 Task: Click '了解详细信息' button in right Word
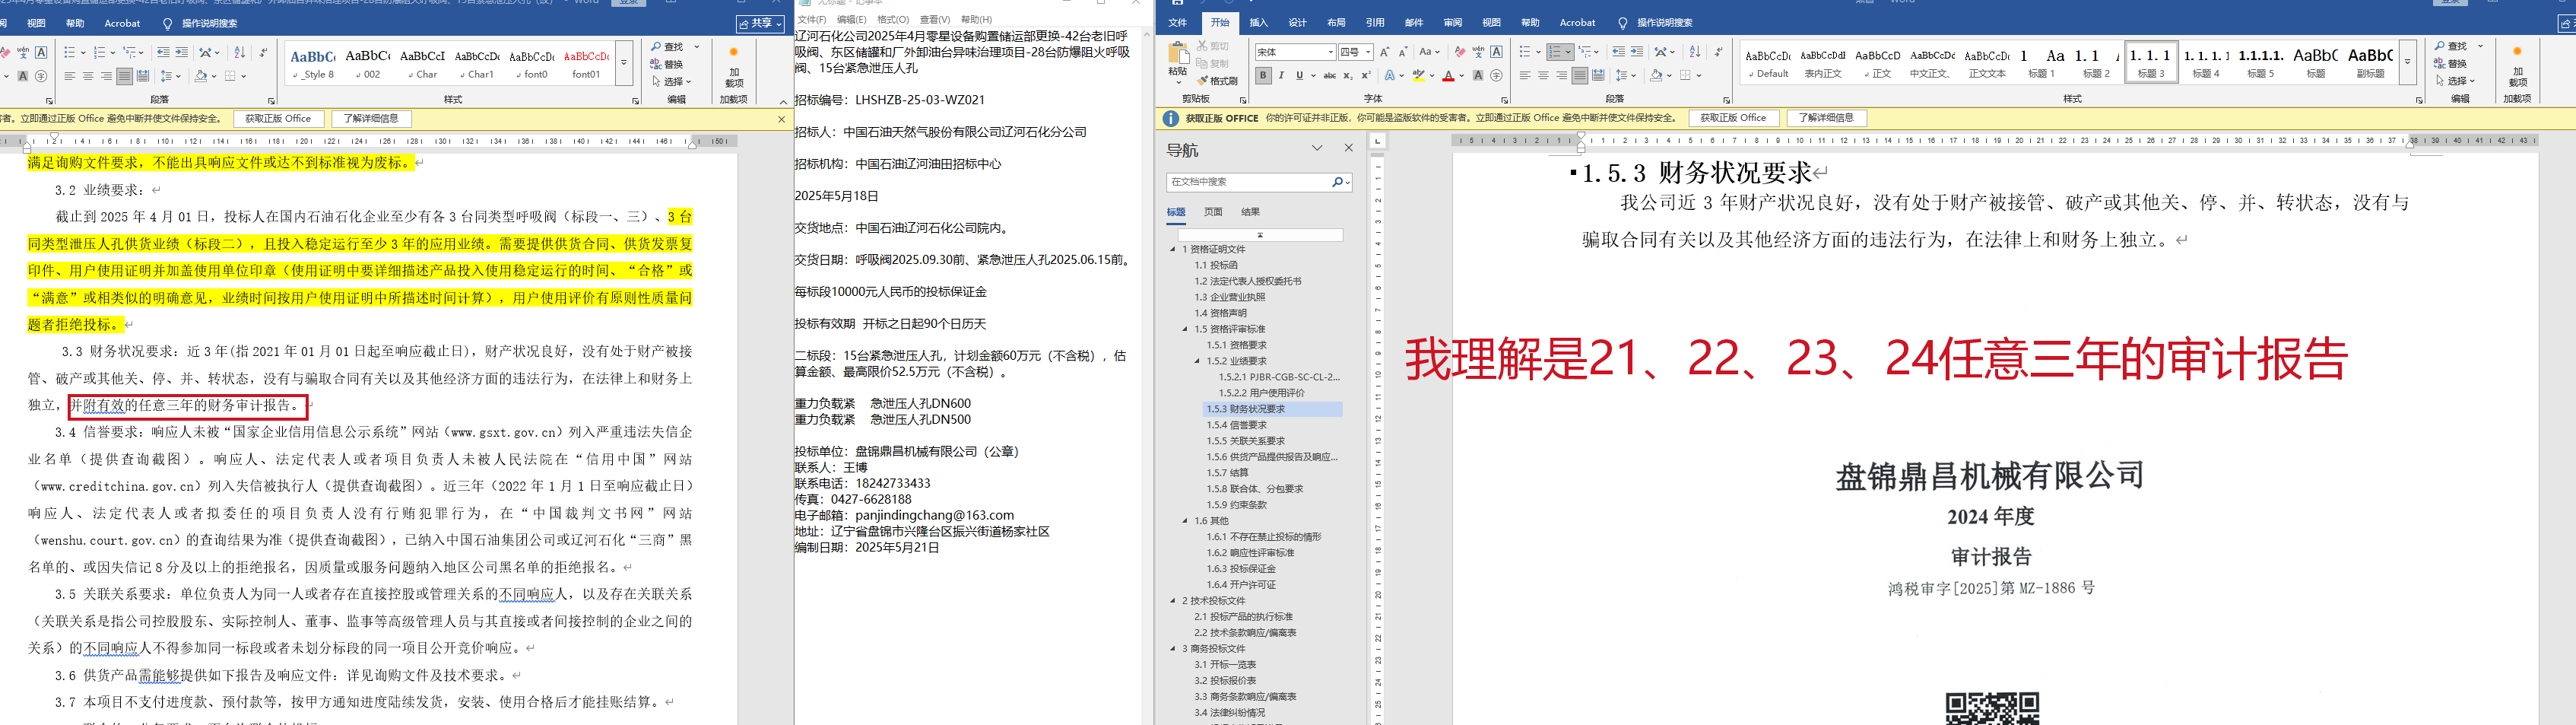pos(1826,118)
